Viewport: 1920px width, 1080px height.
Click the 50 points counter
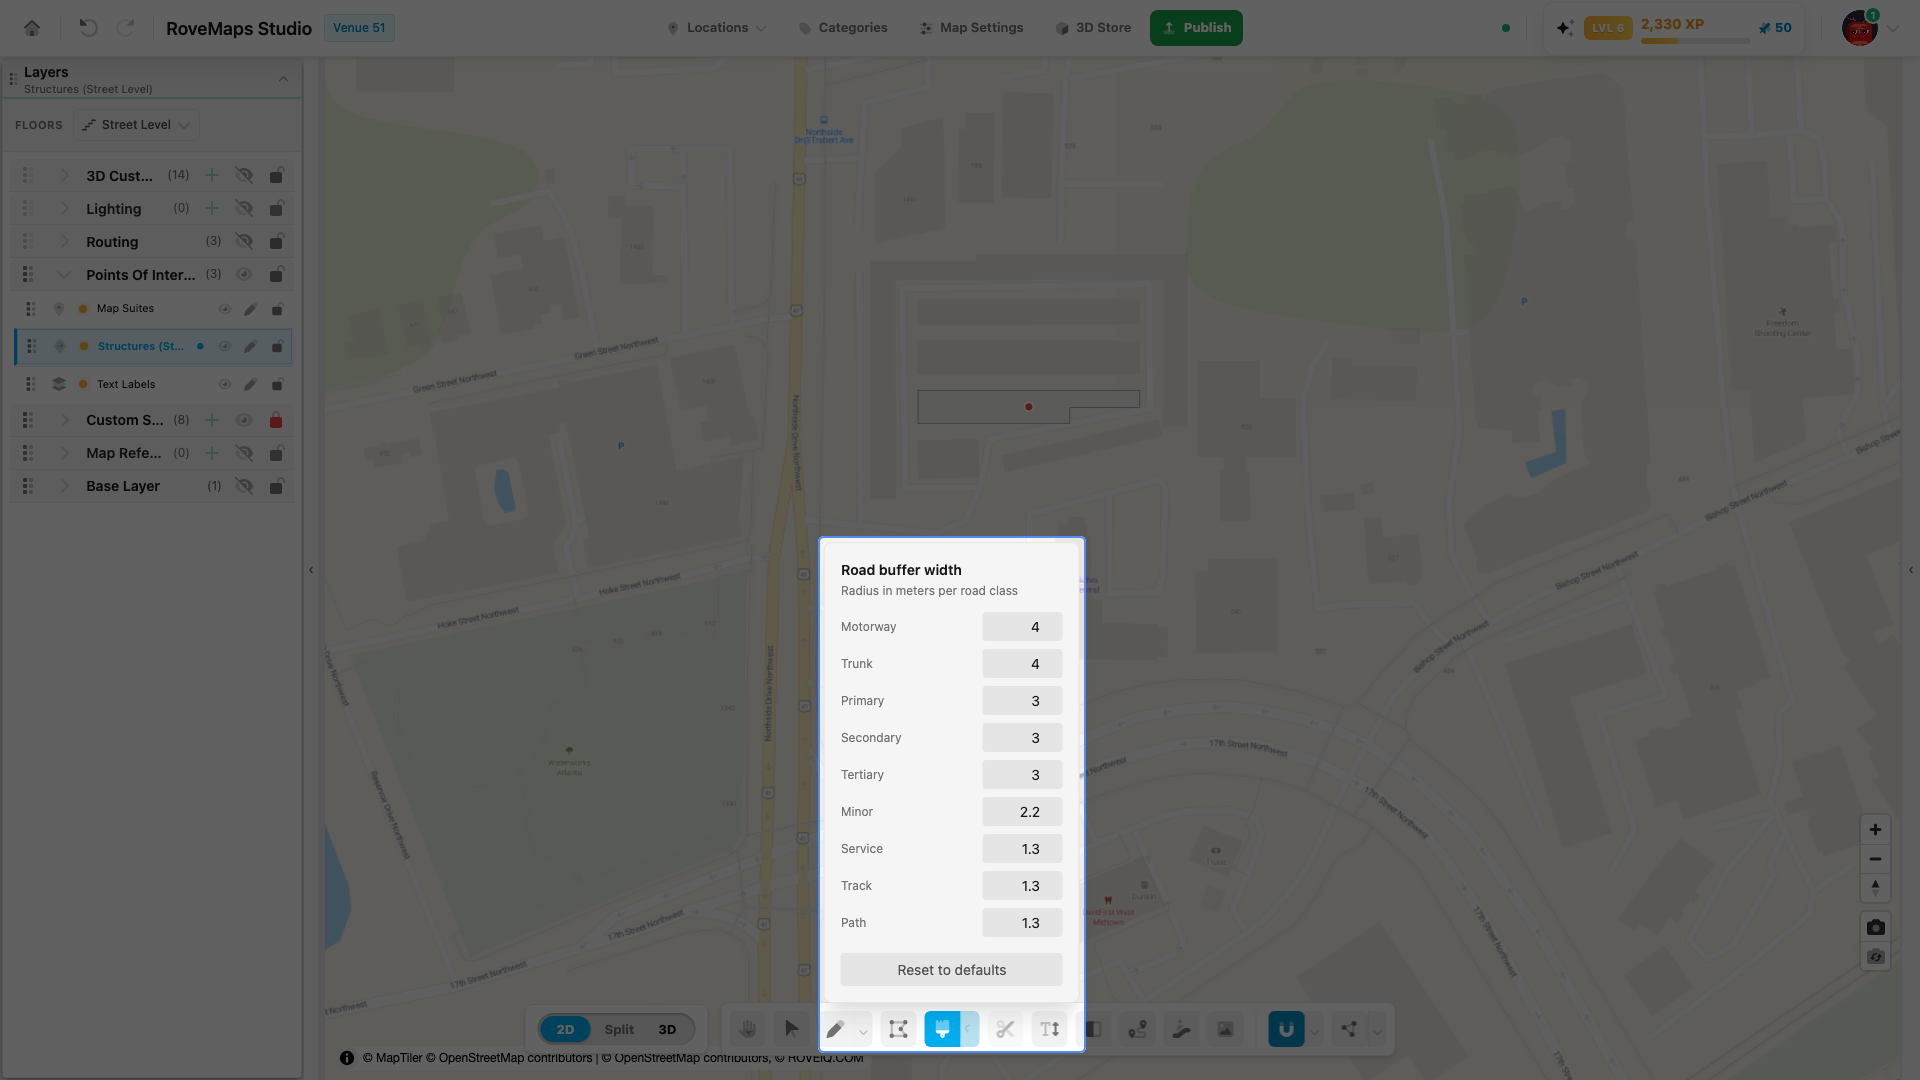(x=1775, y=28)
